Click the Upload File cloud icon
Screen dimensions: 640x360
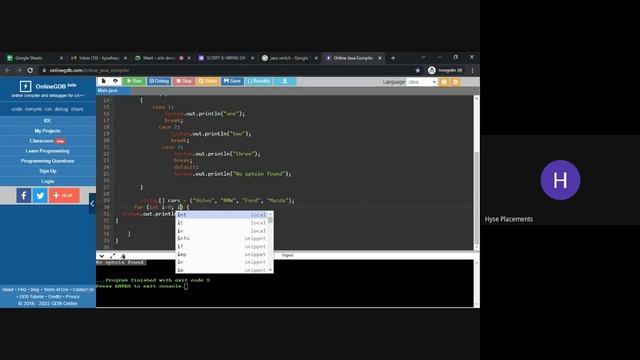[116, 81]
